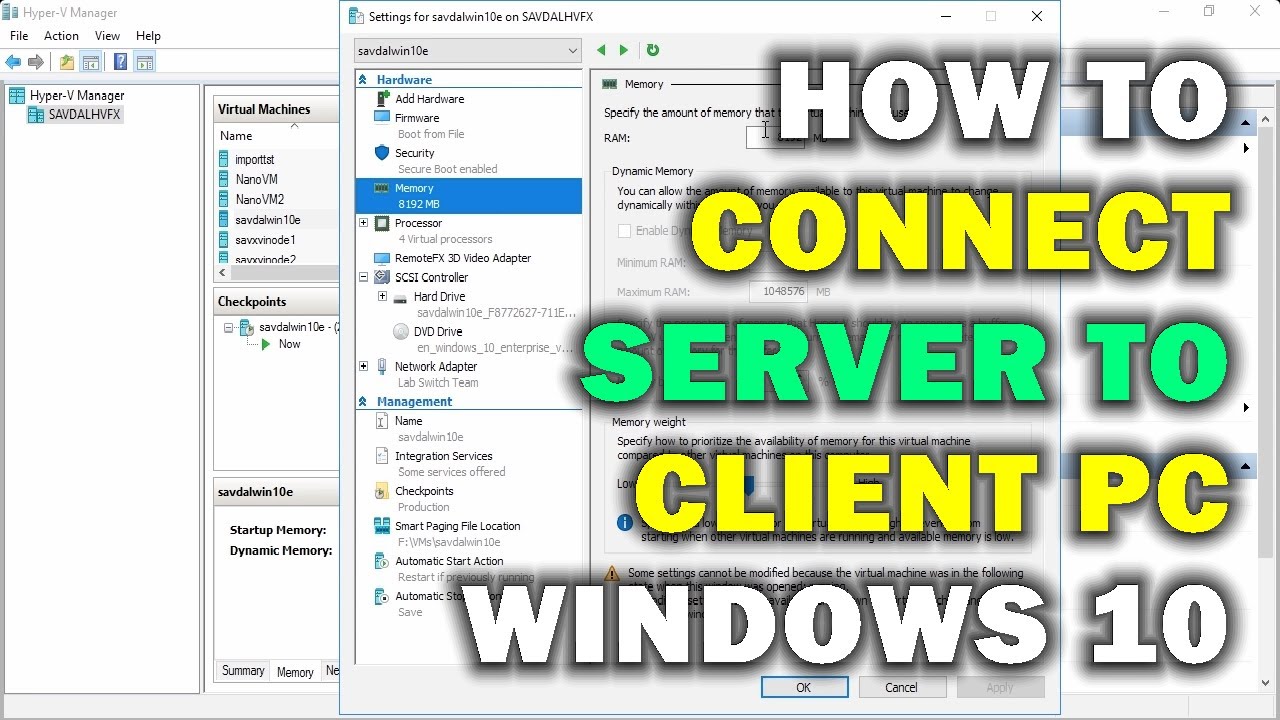Select Add Hardware in the settings tree
This screenshot has height=720, width=1280.
tap(429, 99)
